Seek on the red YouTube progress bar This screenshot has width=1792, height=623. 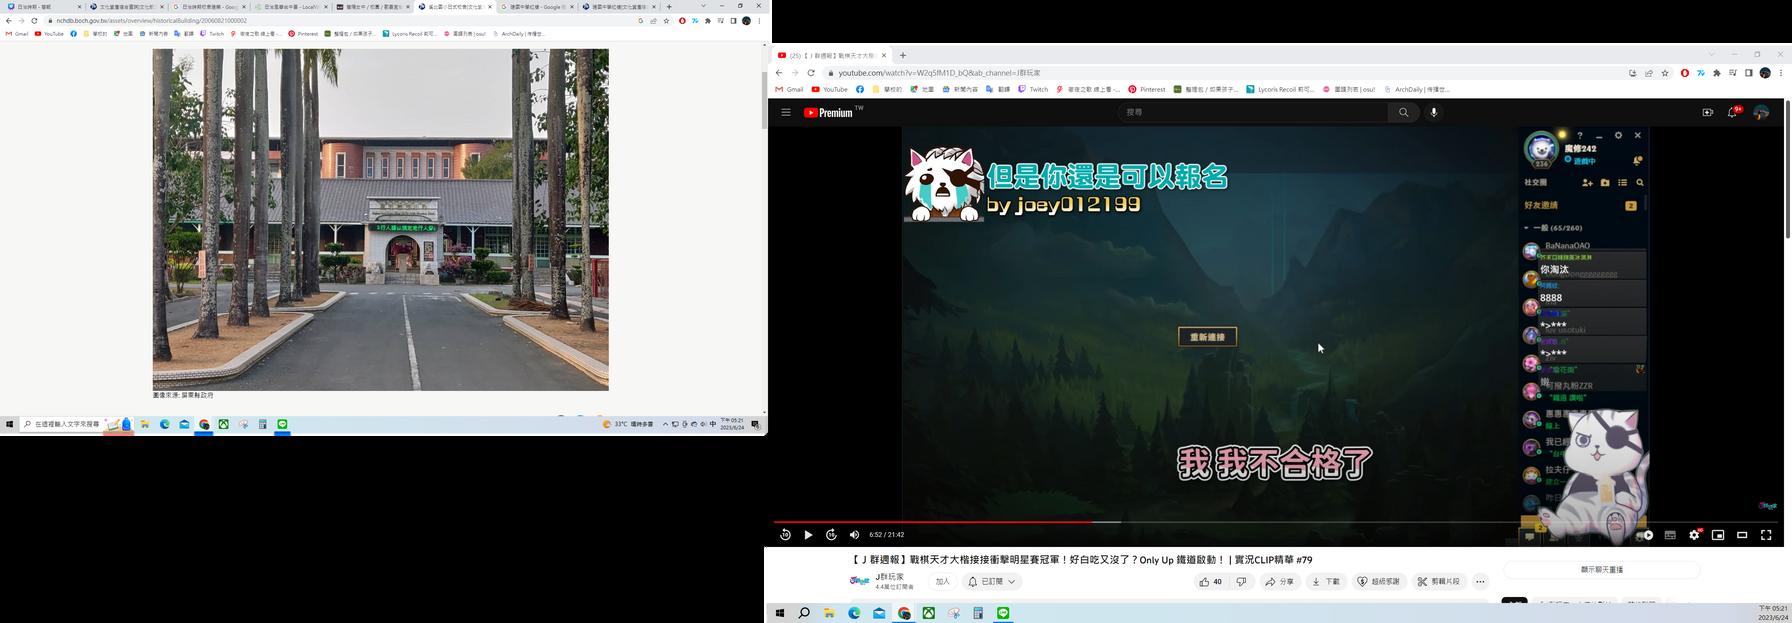933,521
